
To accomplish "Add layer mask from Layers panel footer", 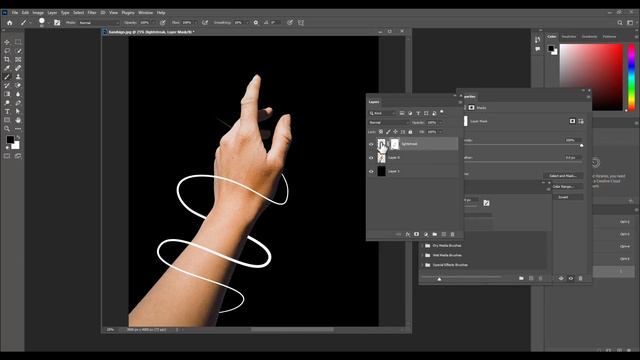I will [416, 234].
